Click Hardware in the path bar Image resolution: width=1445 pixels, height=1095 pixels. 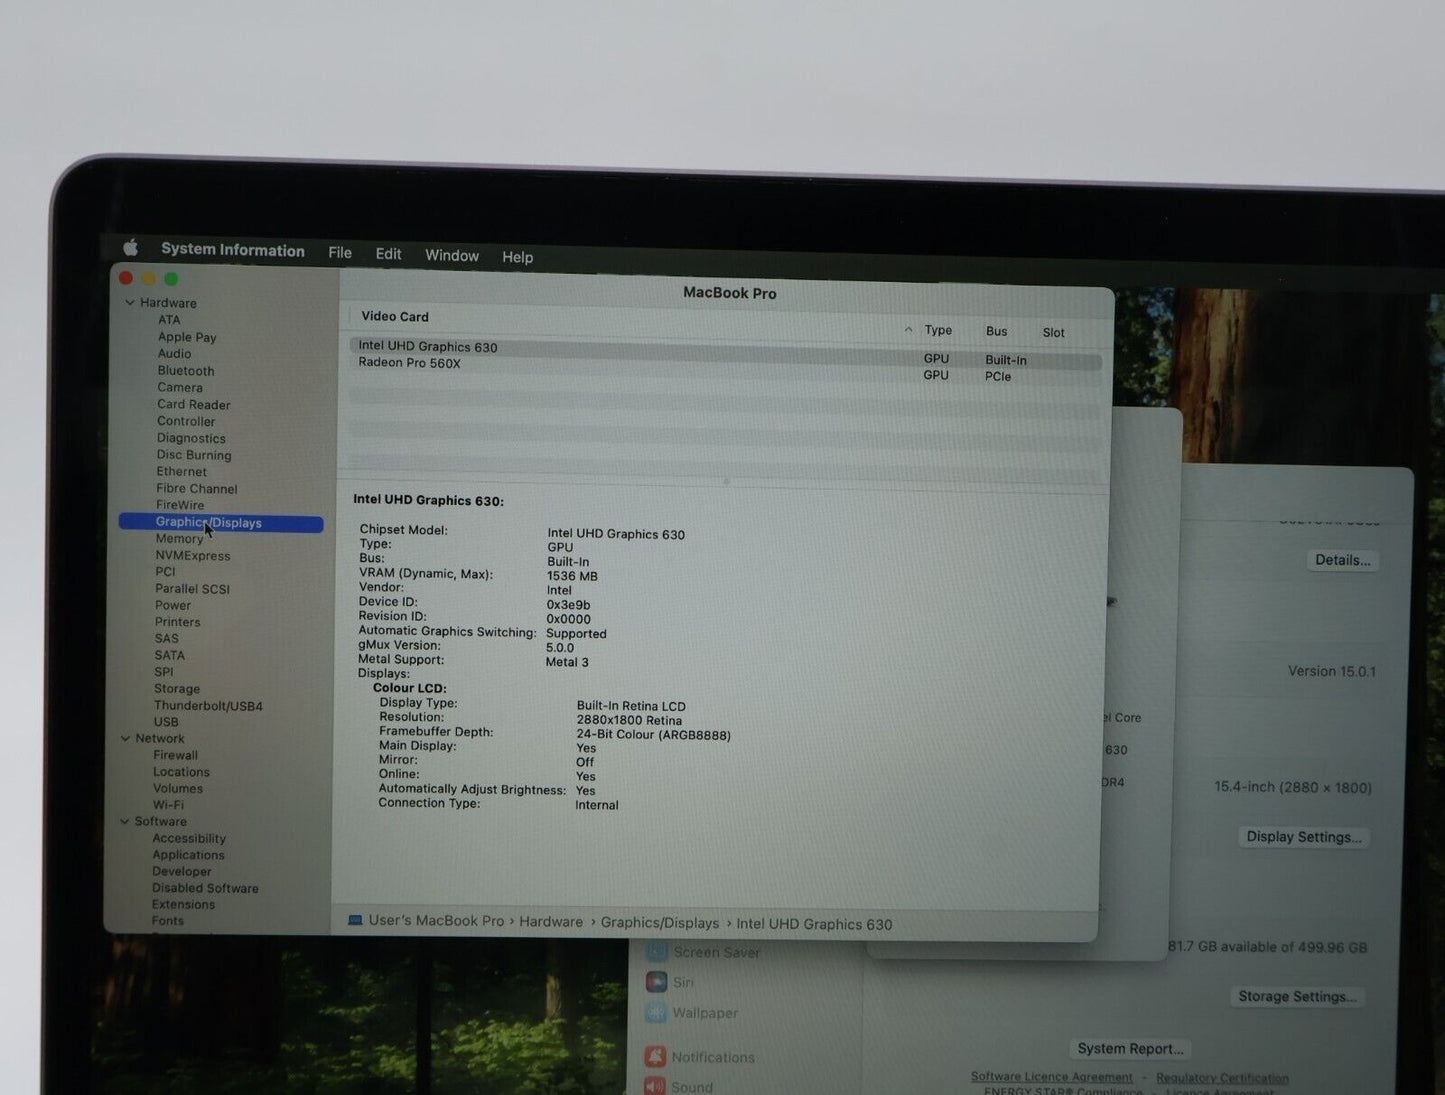tap(551, 922)
